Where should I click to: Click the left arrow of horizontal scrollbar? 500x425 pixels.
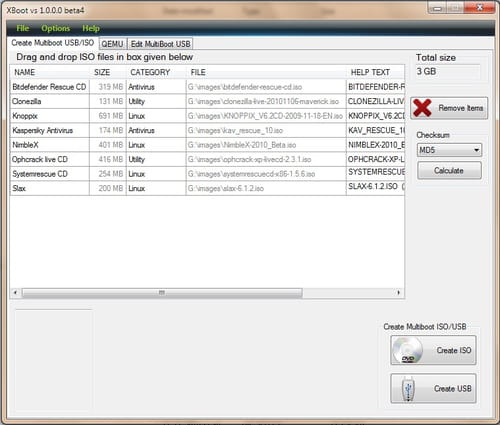click(15, 293)
